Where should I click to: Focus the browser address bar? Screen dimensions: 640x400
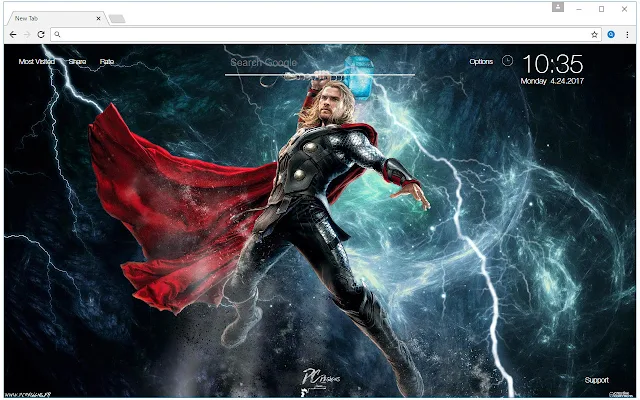pyautogui.click(x=325, y=35)
